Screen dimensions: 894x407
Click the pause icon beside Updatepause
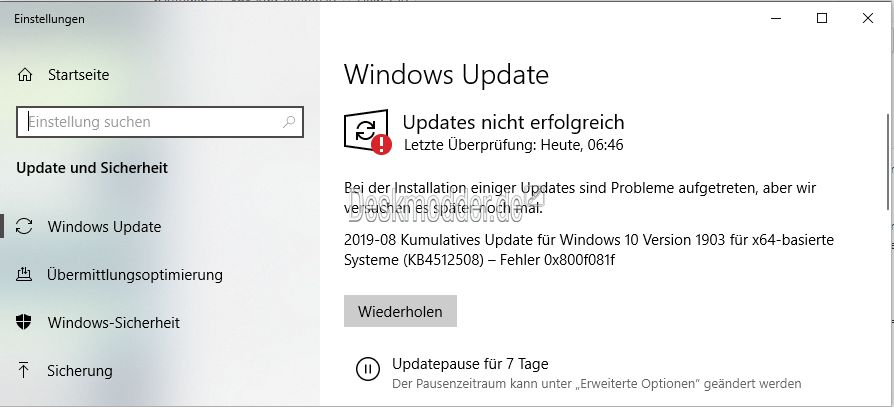pyautogui.click(x=368, y=369)
